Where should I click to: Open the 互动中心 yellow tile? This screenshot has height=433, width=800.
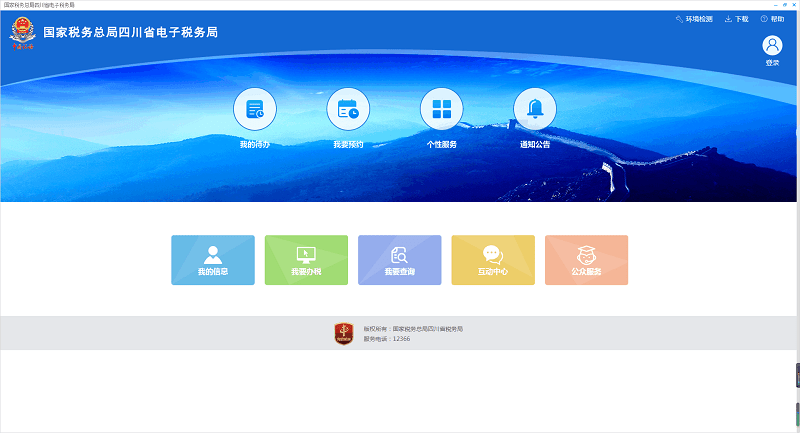tap(493, 260)
